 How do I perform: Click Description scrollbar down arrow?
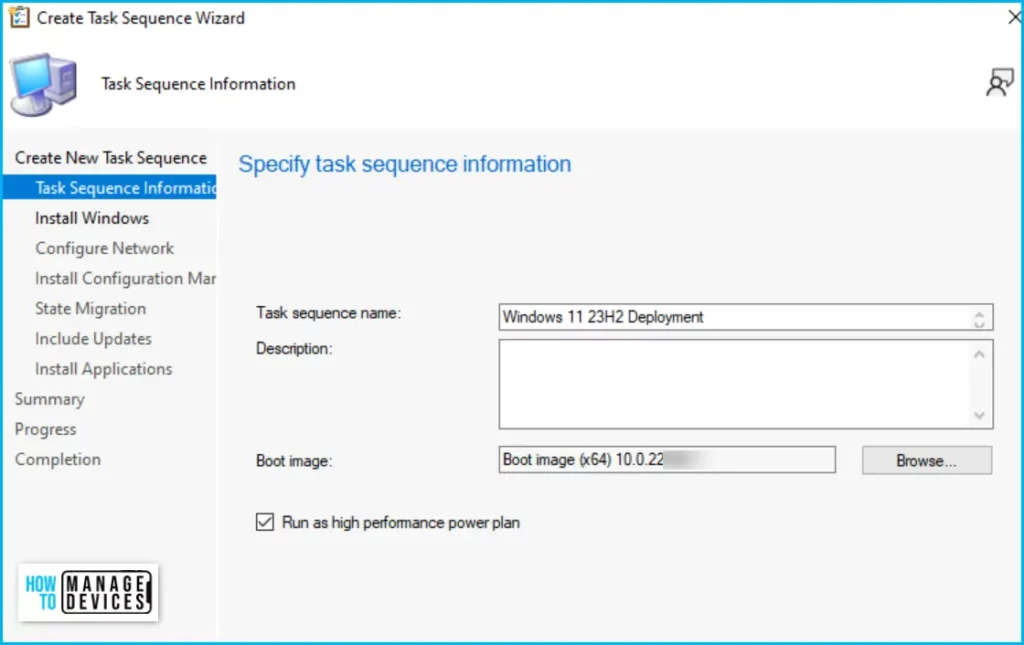click(x=979, y=415)
